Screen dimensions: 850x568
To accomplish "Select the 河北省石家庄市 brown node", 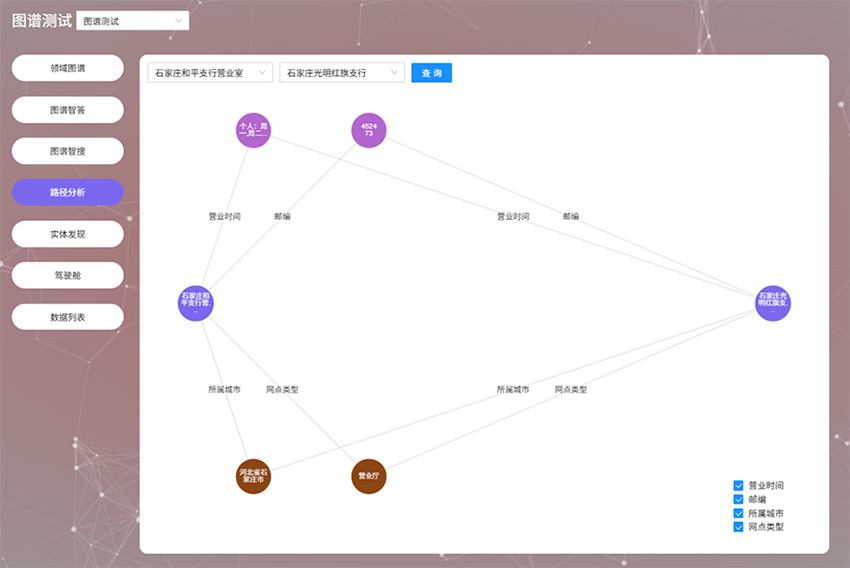I will pos(253,476).
